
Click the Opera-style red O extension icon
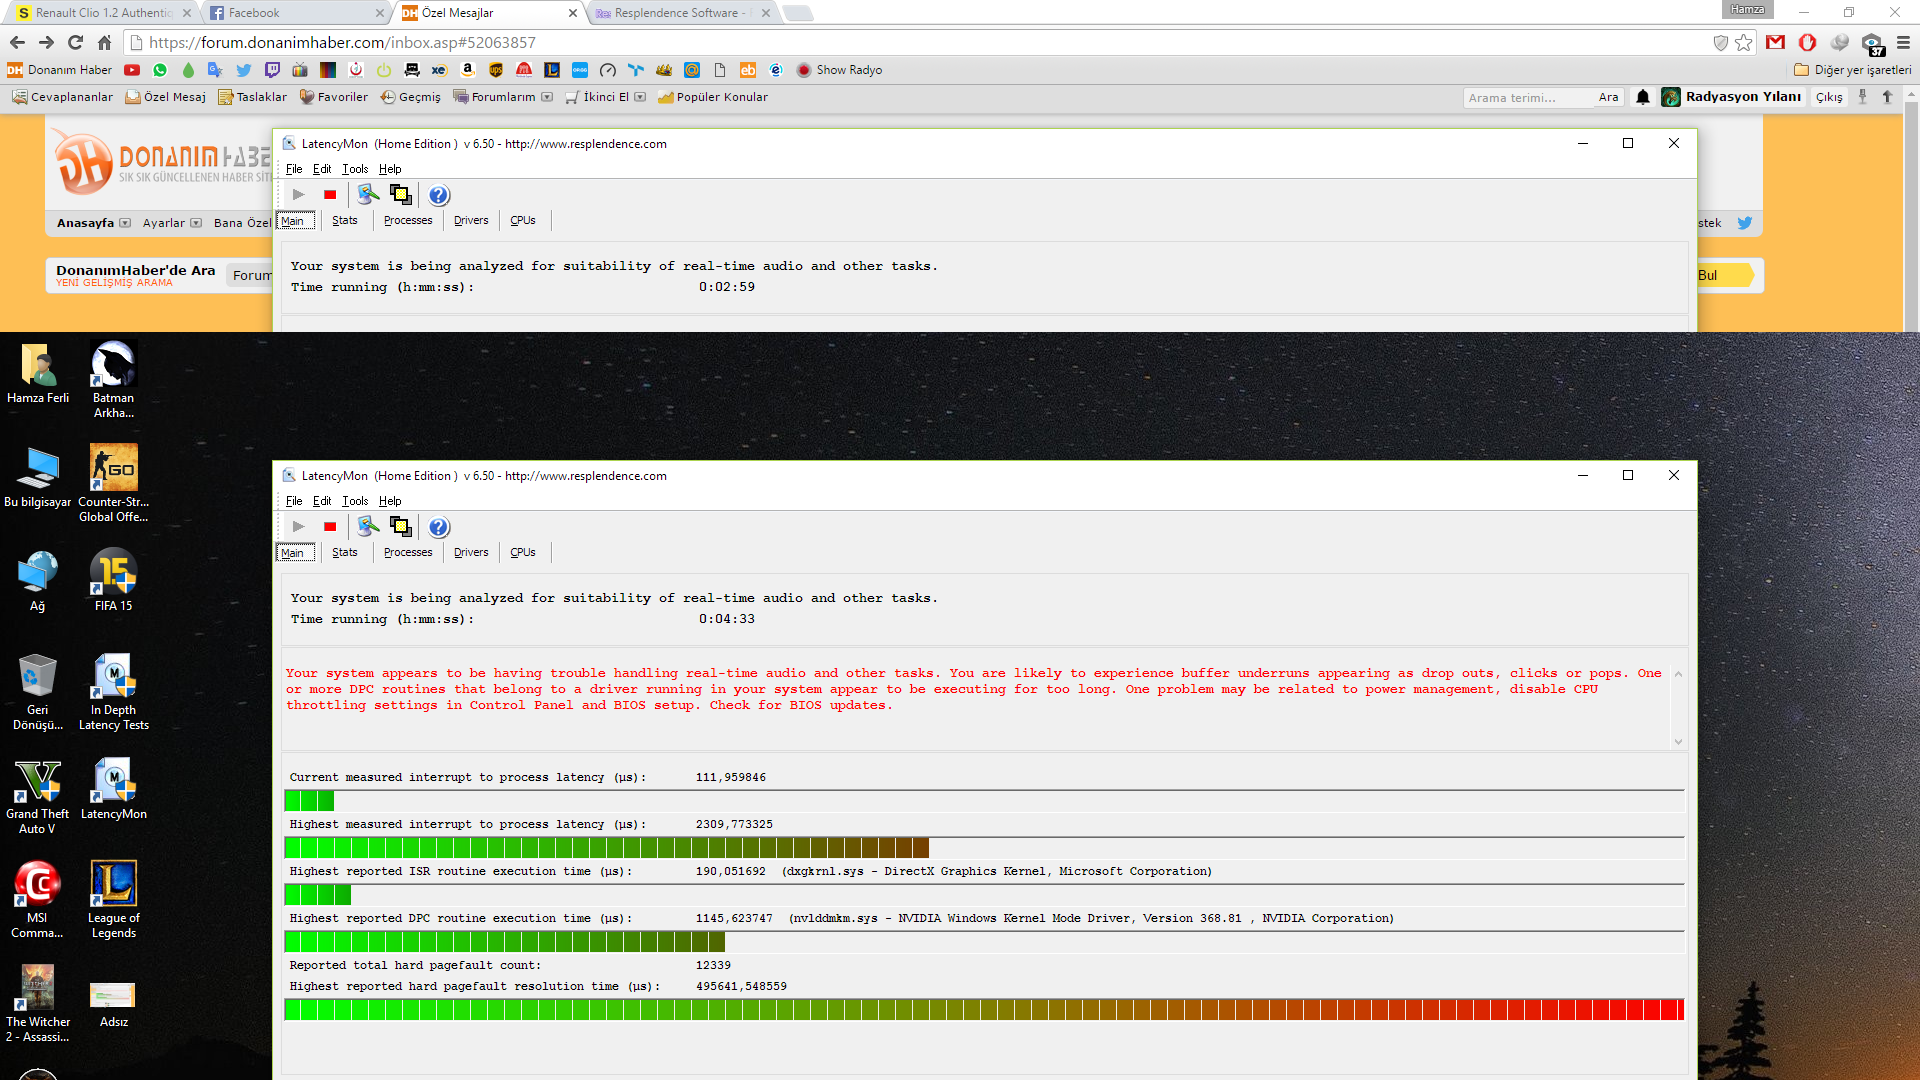tap(1807, 42)
